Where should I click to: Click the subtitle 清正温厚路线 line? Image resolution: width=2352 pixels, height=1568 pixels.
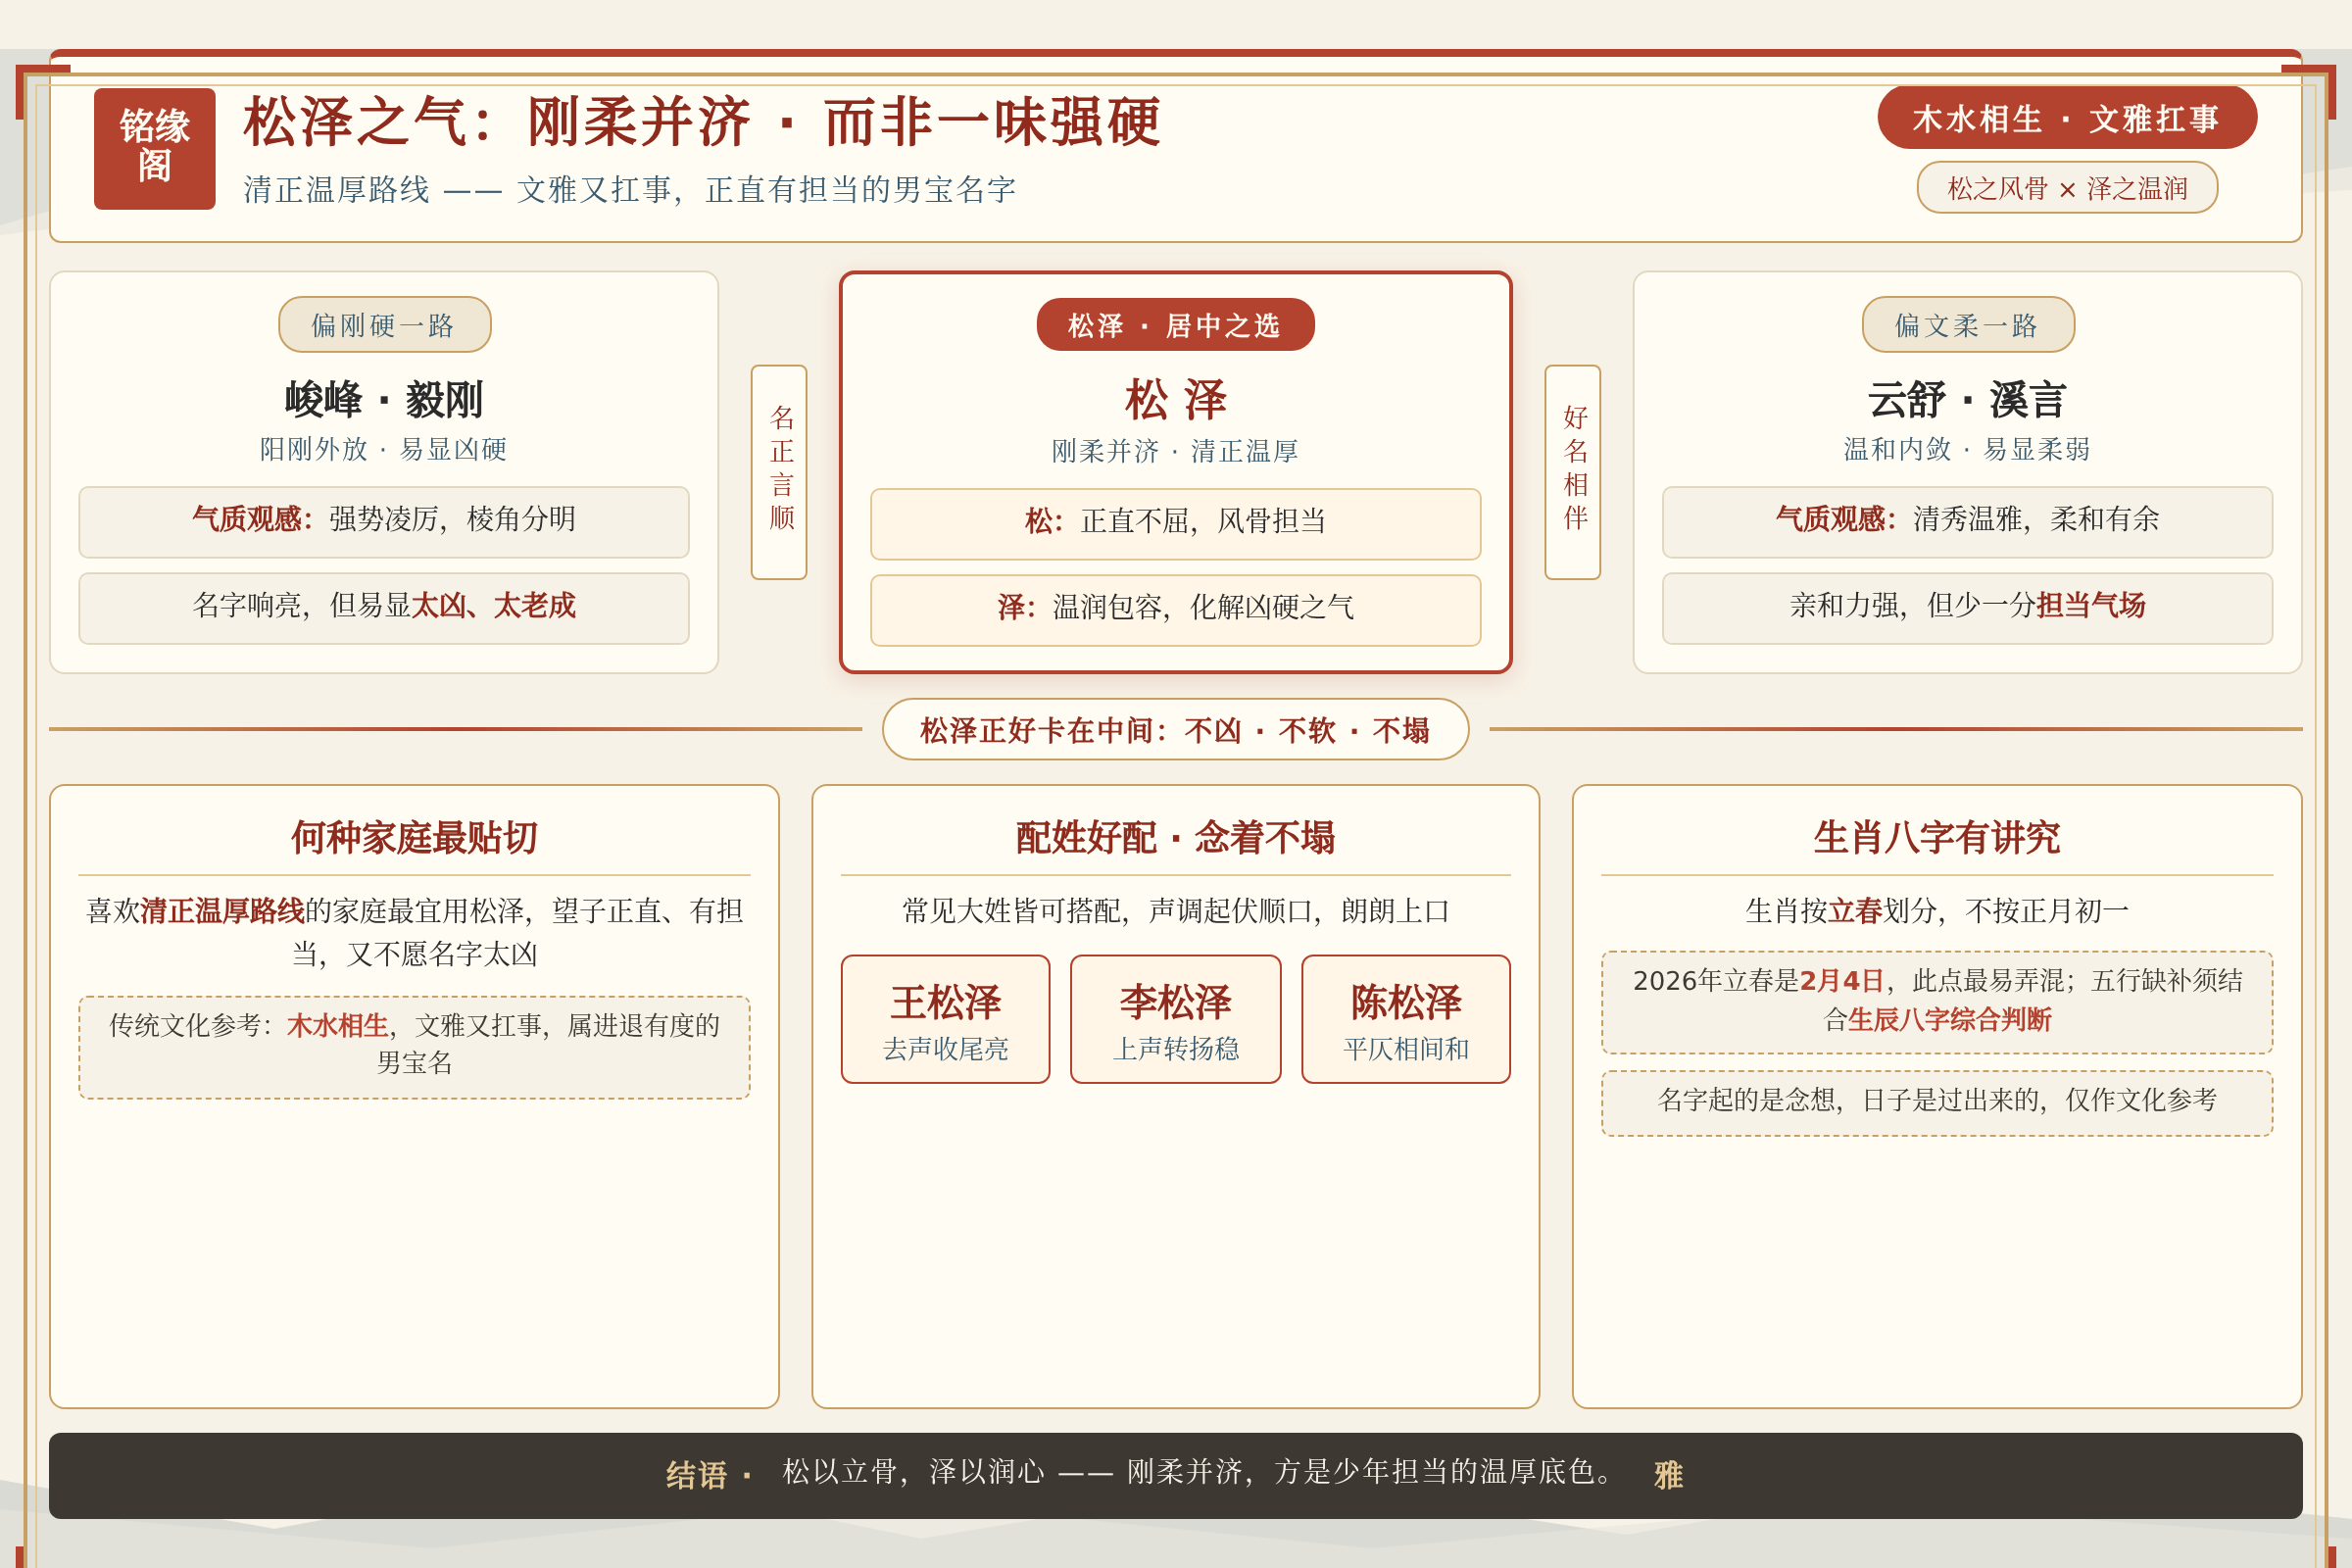[629, 189]
